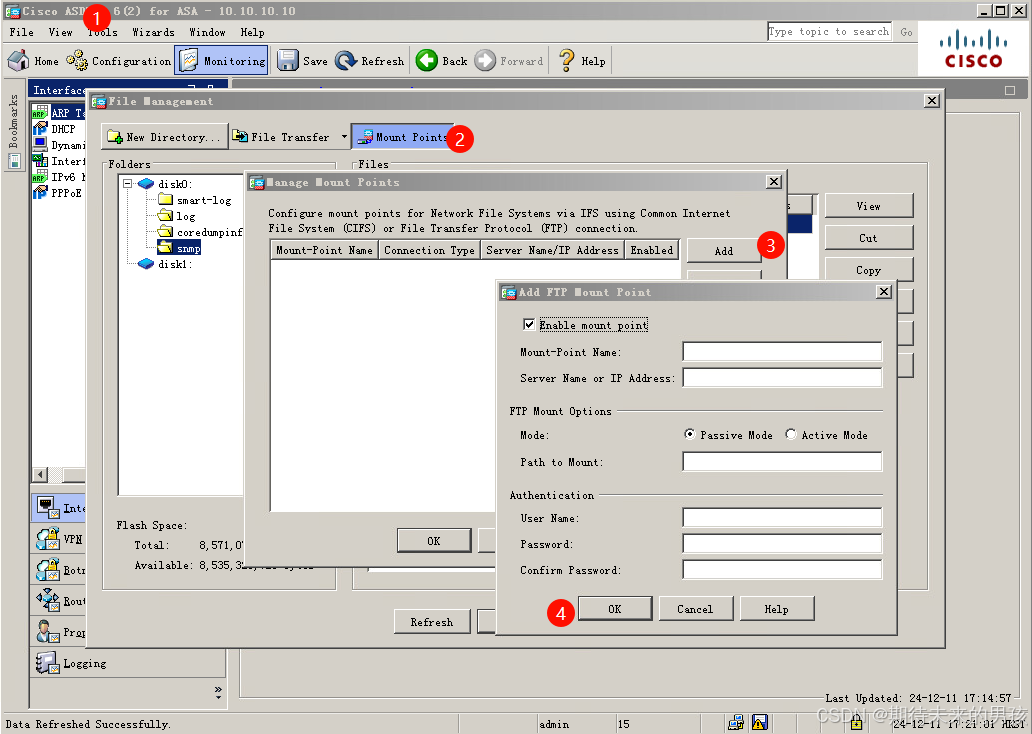The width and height of the screenshot is (1032, 734).
Task: Click Server Name/IP Address column header
Action: tap(552, 250)
